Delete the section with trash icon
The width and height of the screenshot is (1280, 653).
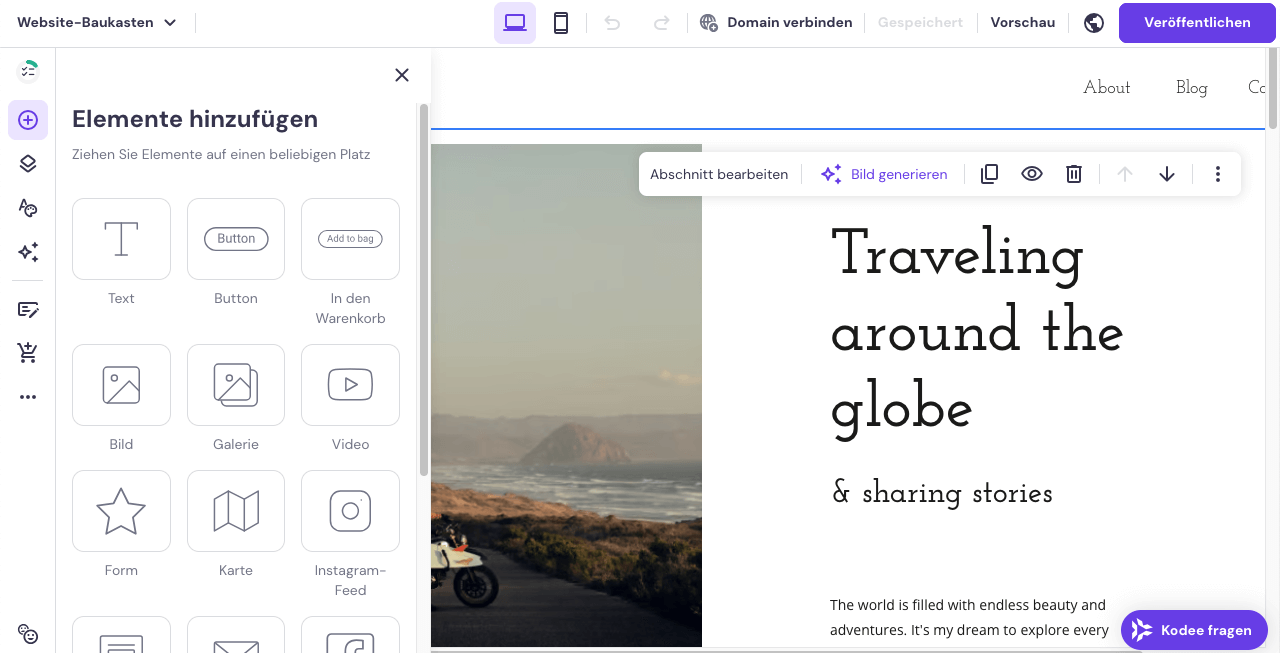coord(1074,174)
